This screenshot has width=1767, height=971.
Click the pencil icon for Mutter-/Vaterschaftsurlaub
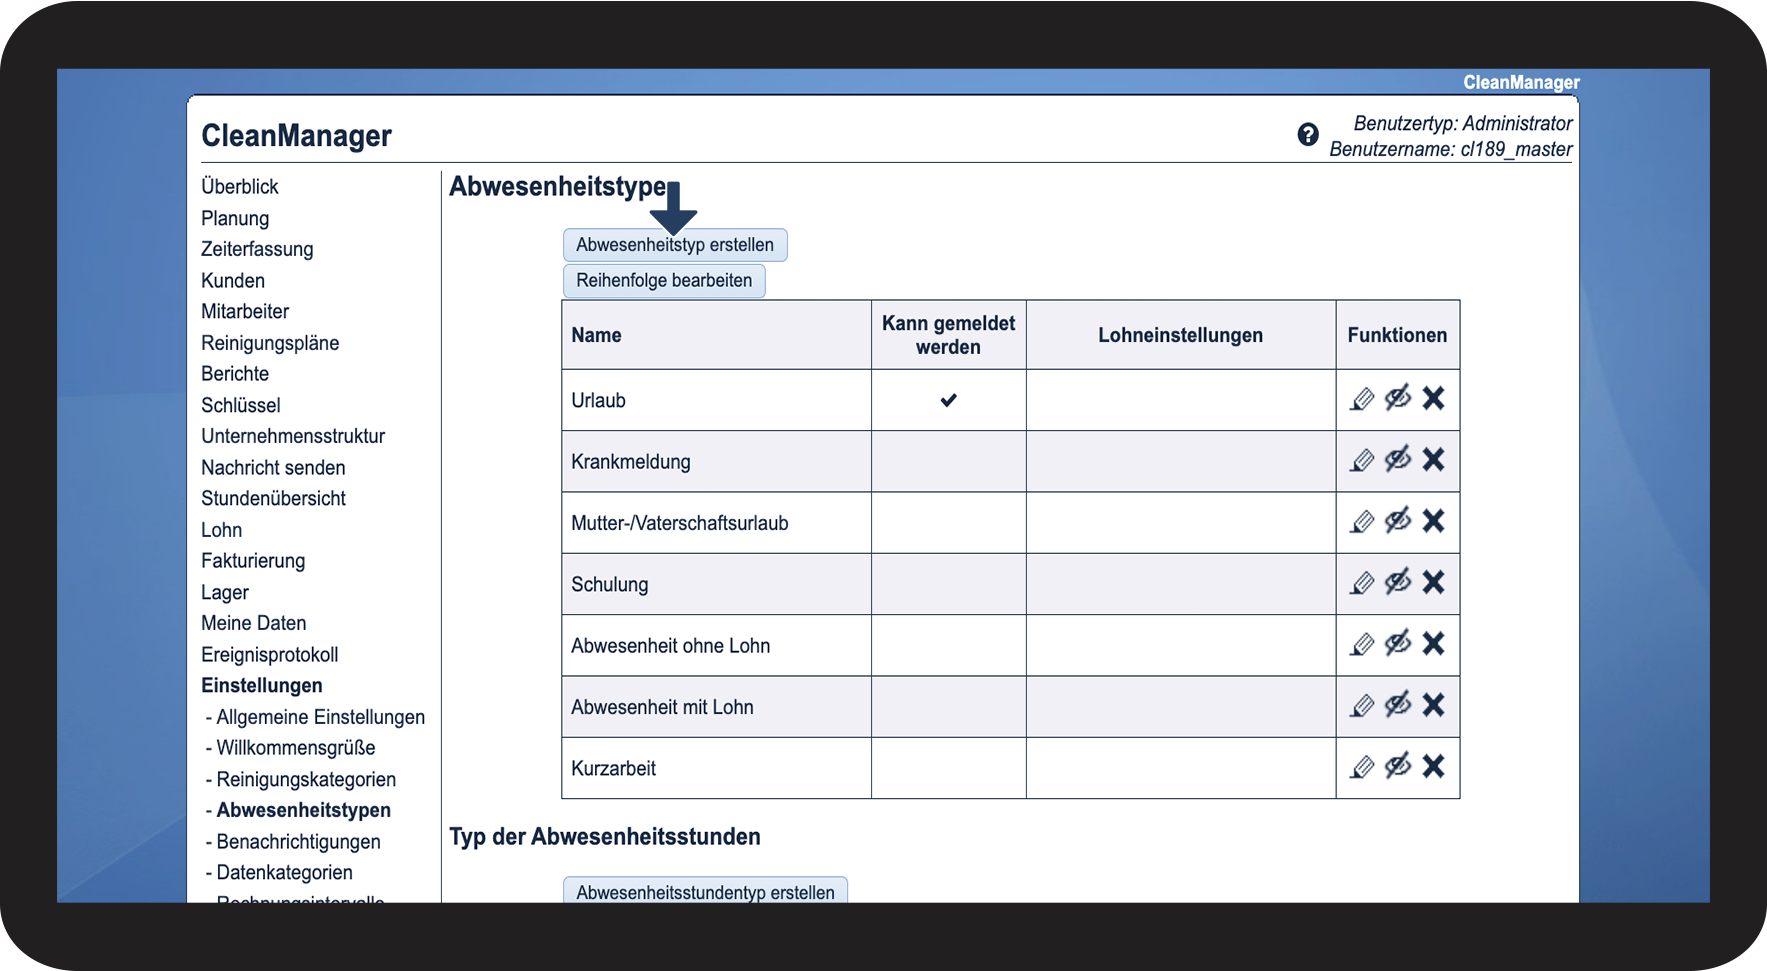click(1362, 521)
